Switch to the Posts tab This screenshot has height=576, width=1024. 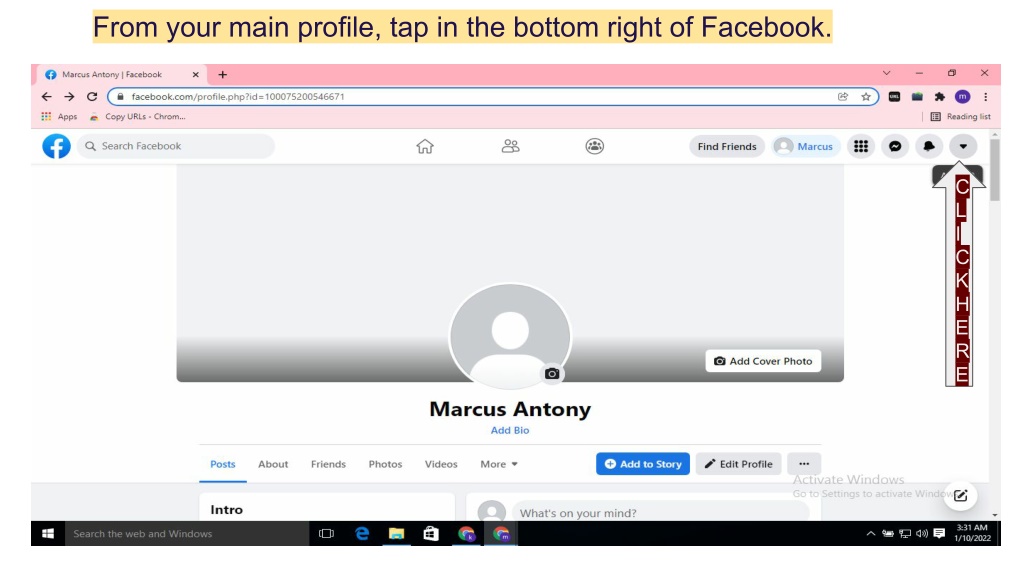pos(223,464)
